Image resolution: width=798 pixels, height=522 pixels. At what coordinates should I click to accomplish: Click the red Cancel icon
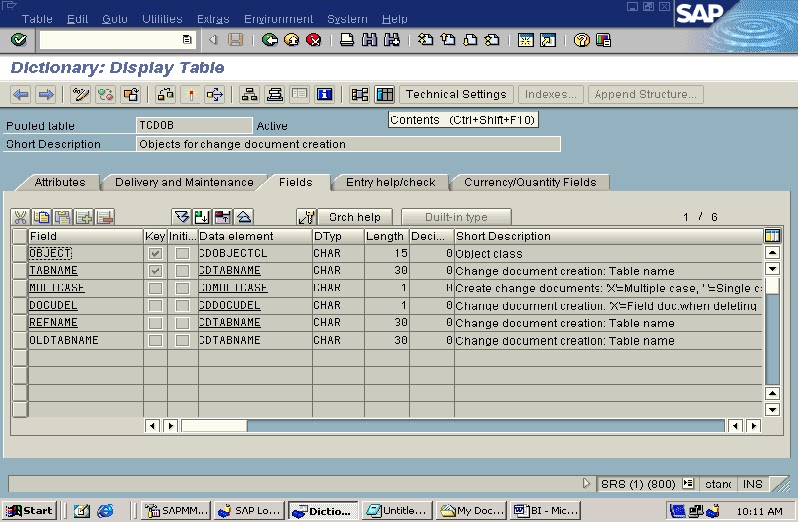coord(314,40)
